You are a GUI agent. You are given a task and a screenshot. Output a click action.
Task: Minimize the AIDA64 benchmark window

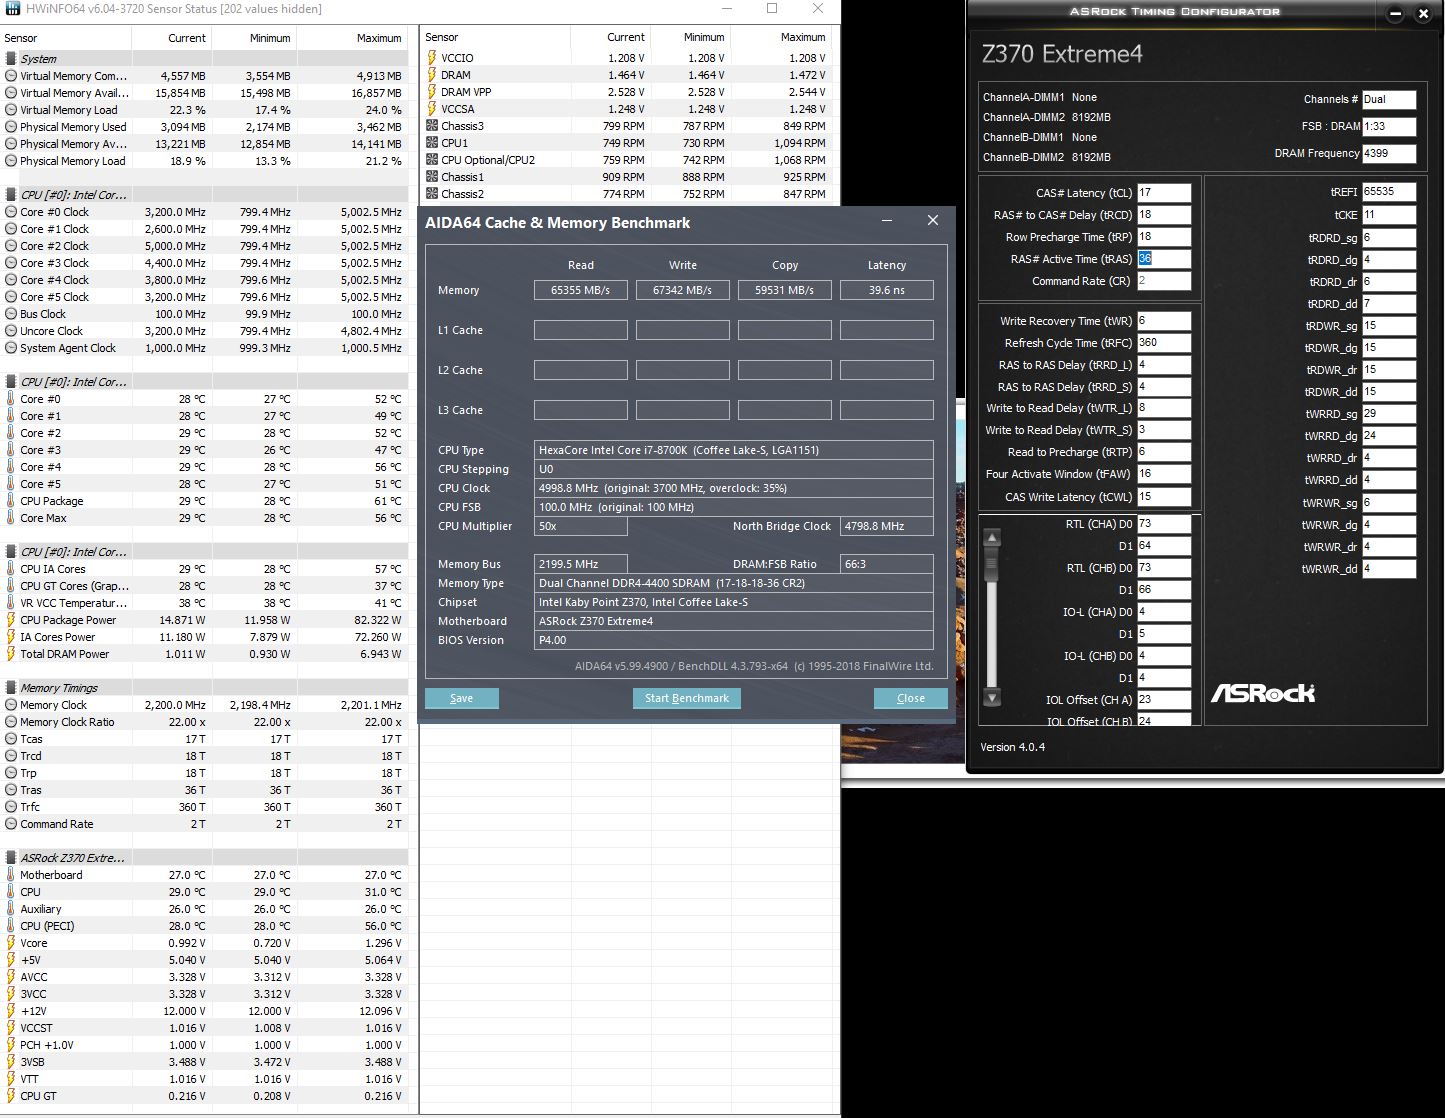pyautogui.click(x=887, y=221)
